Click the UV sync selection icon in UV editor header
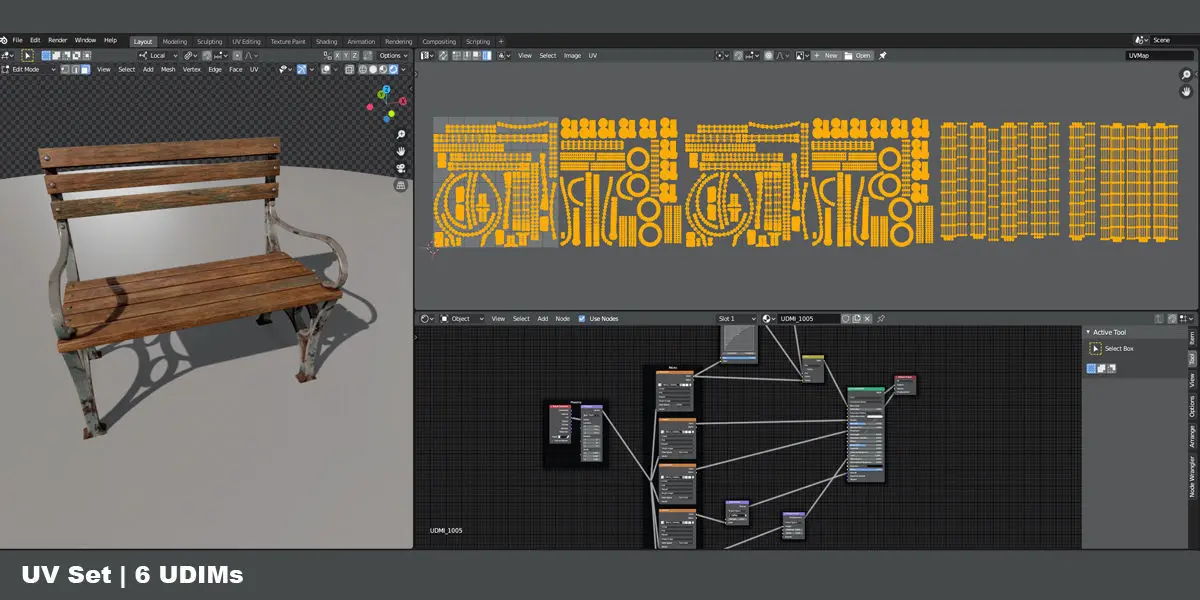The height and width of the screenshot is (600, 1200). point(443,55)
